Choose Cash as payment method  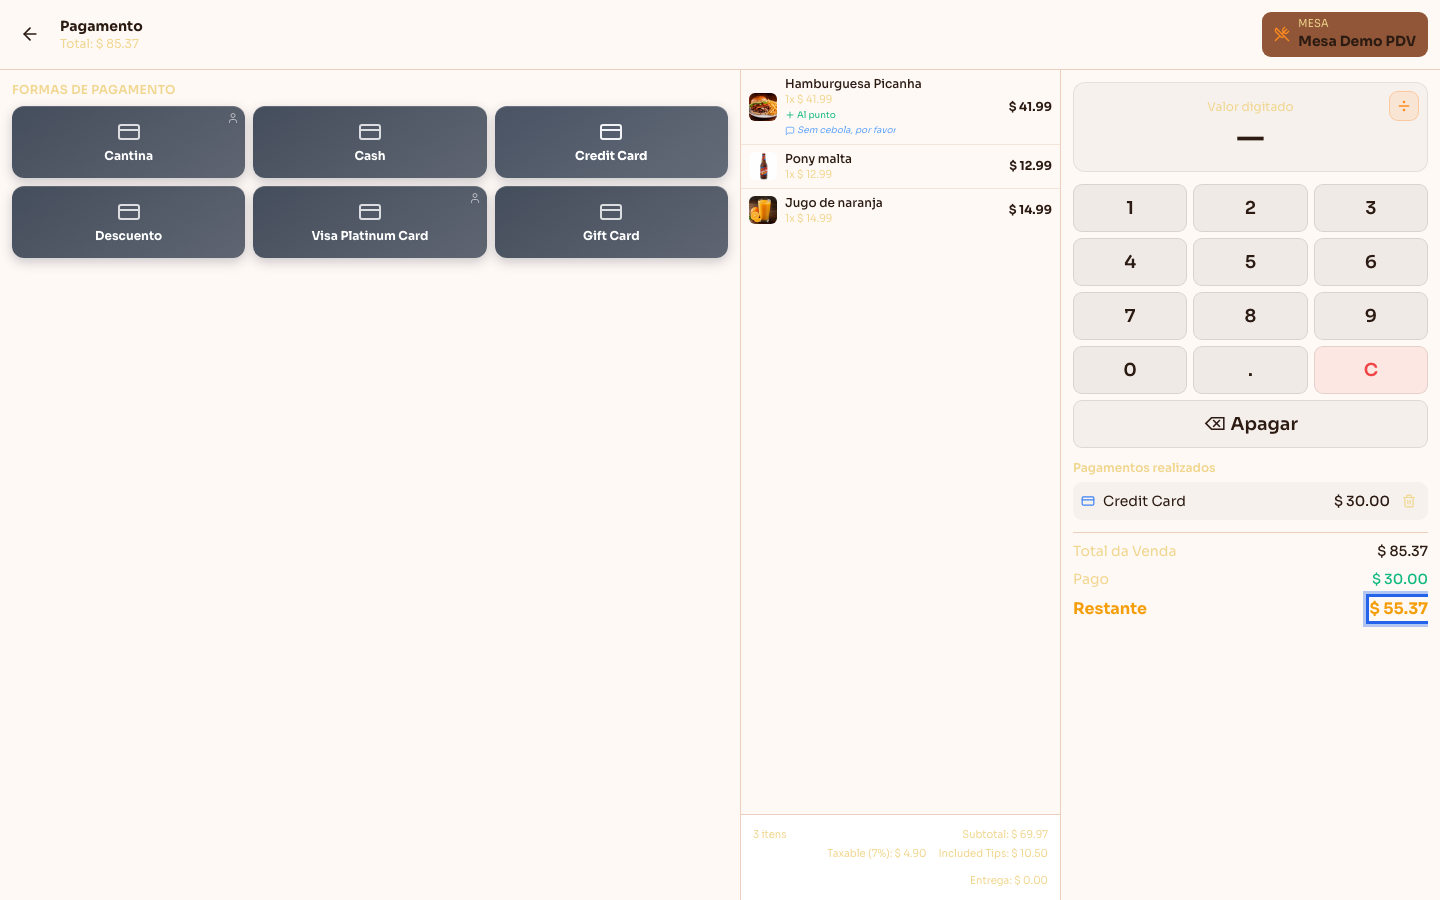[x=370, y=142]
